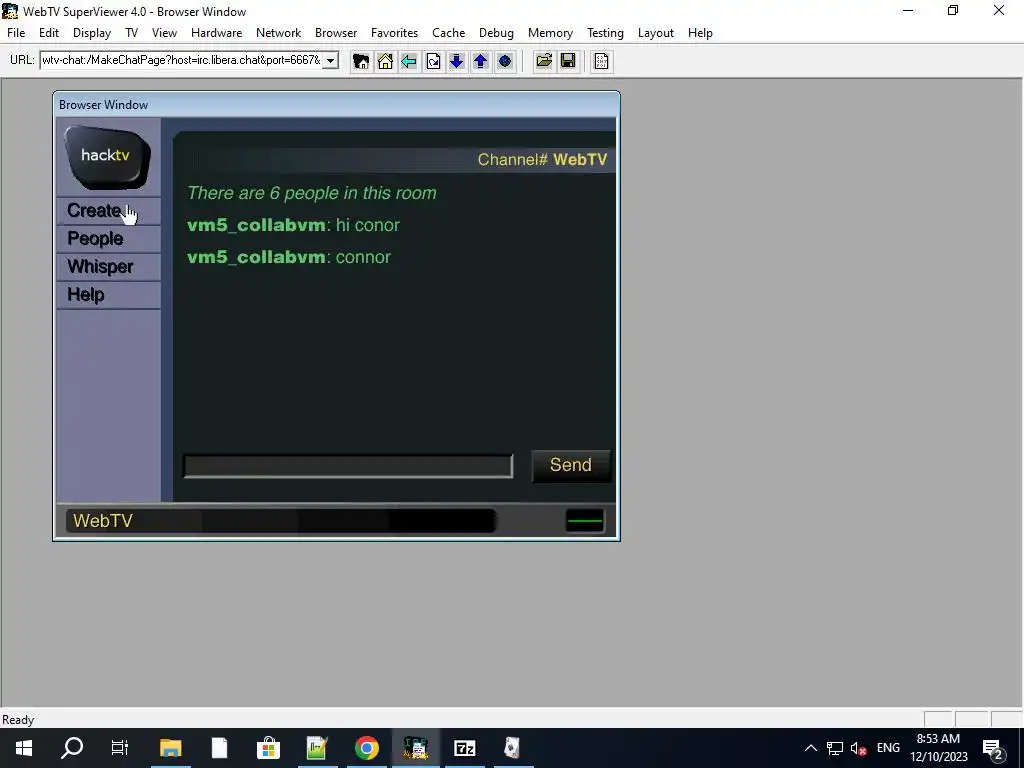Open the Testing menu

(x=605, y=33)
